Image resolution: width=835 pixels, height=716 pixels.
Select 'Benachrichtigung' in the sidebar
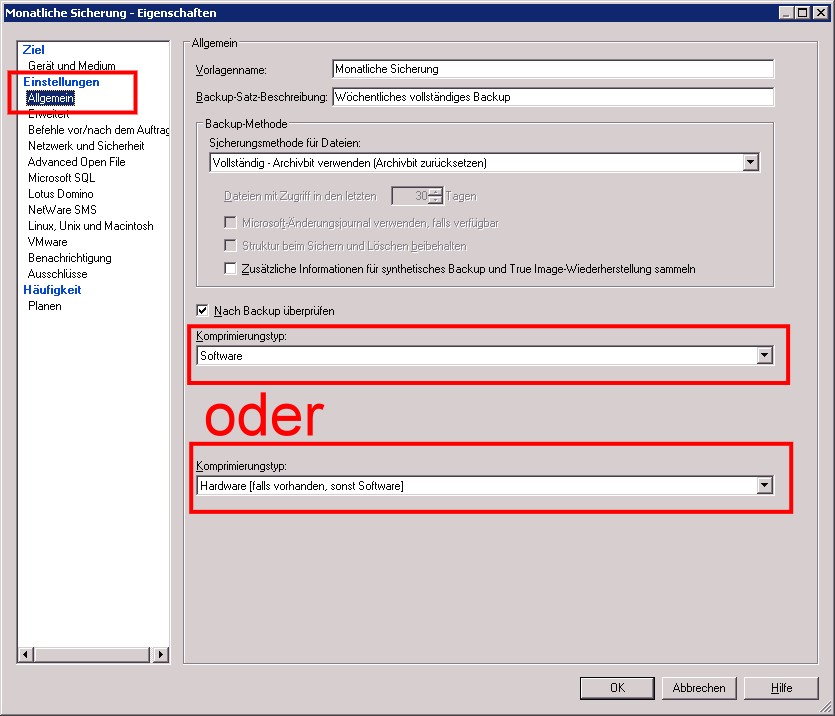click(69, 258)
